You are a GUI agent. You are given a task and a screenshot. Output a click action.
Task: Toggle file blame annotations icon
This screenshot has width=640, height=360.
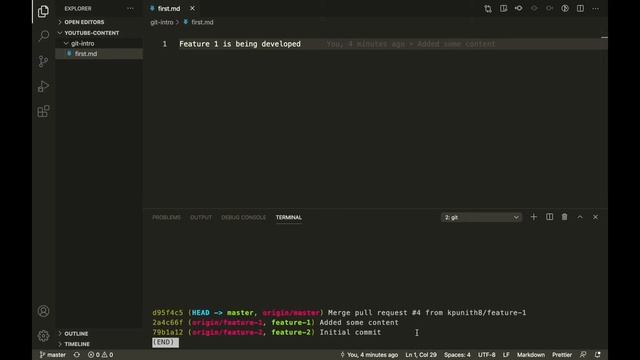(x=565, y=9)
